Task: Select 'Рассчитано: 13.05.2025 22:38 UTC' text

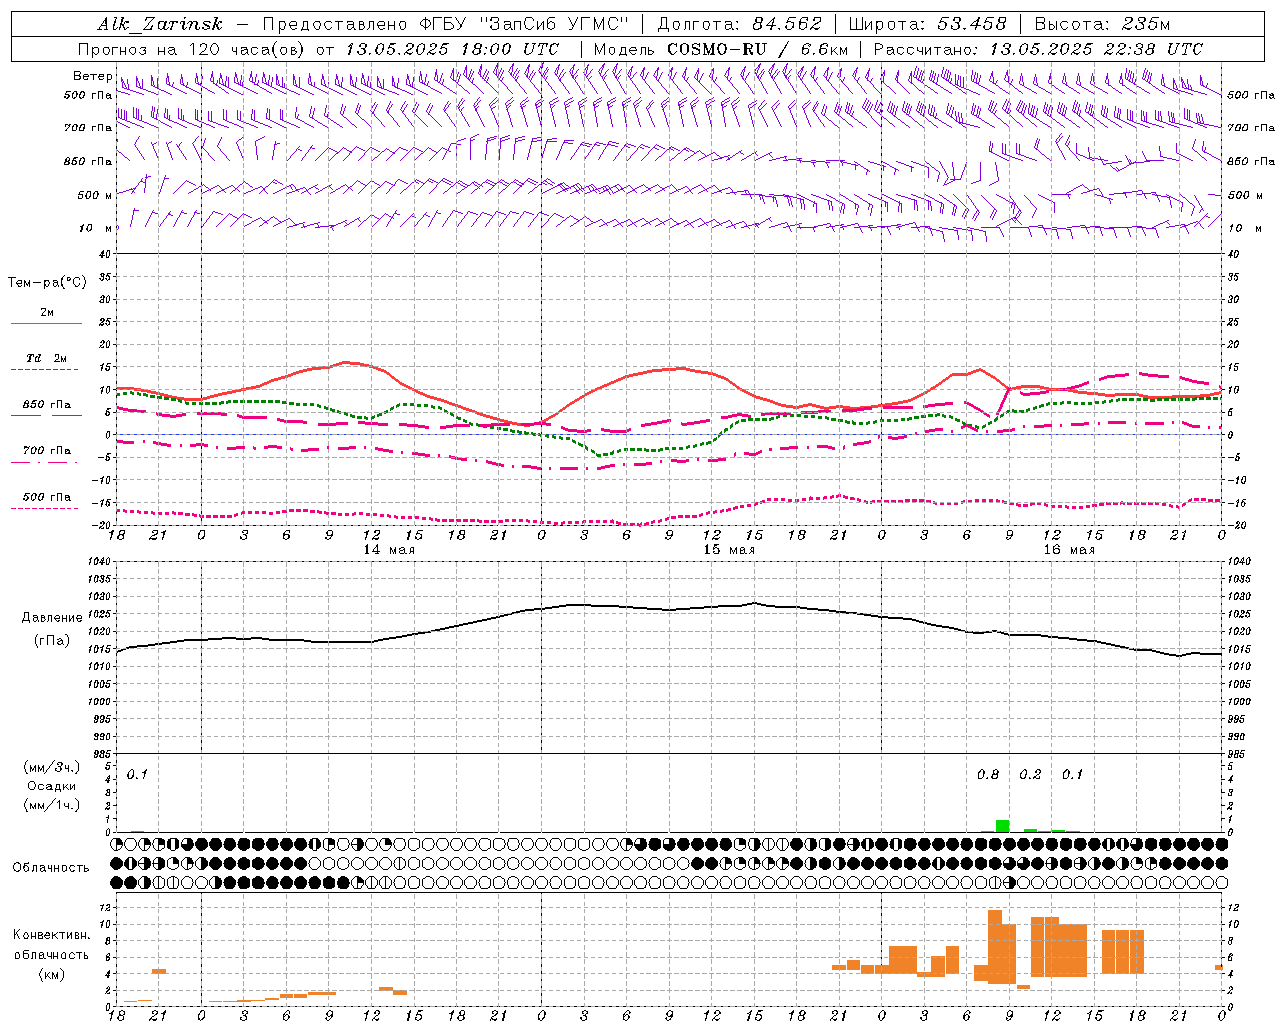Action: click(x=1038, y=49)
